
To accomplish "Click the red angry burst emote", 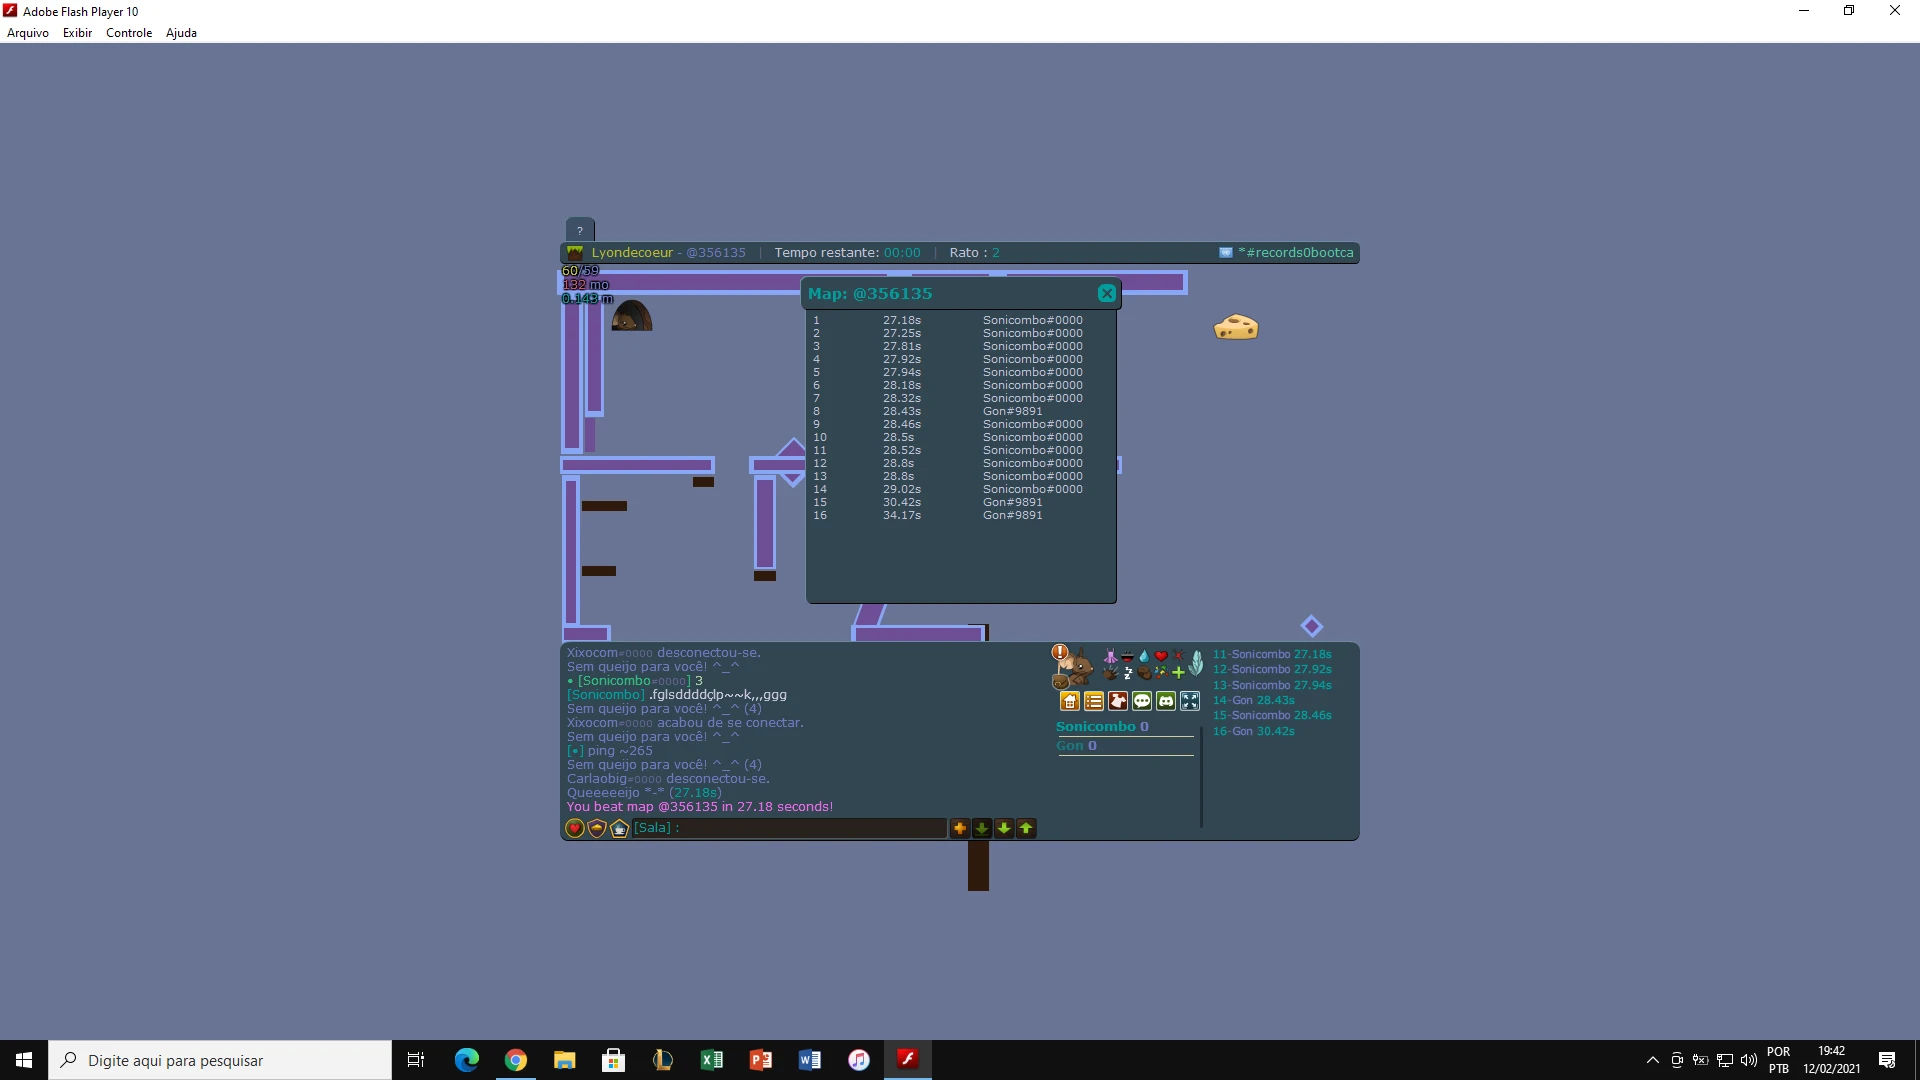I will [1178, 656].
